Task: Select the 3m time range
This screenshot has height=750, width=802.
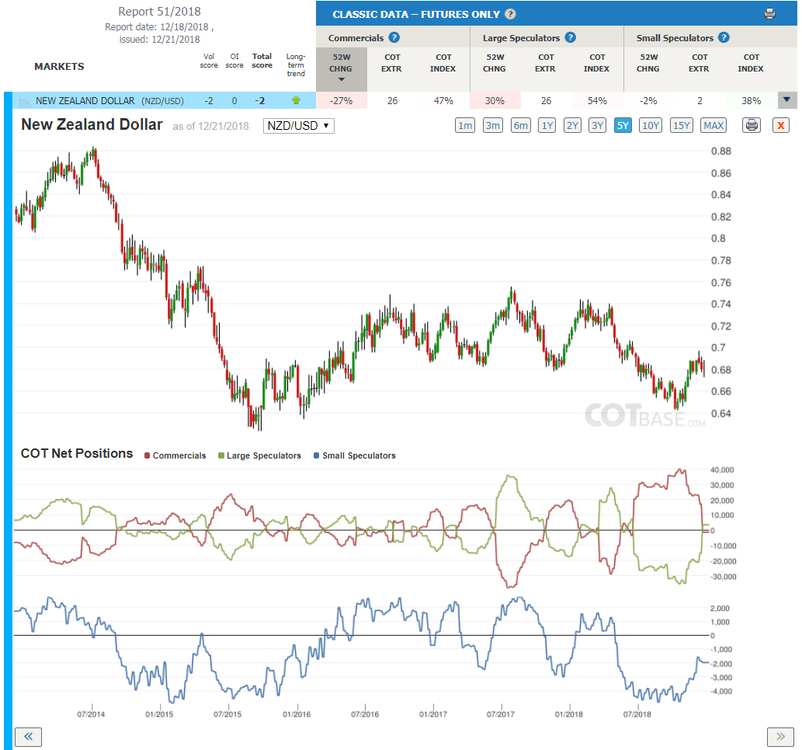Action: (x=493, y=125)
